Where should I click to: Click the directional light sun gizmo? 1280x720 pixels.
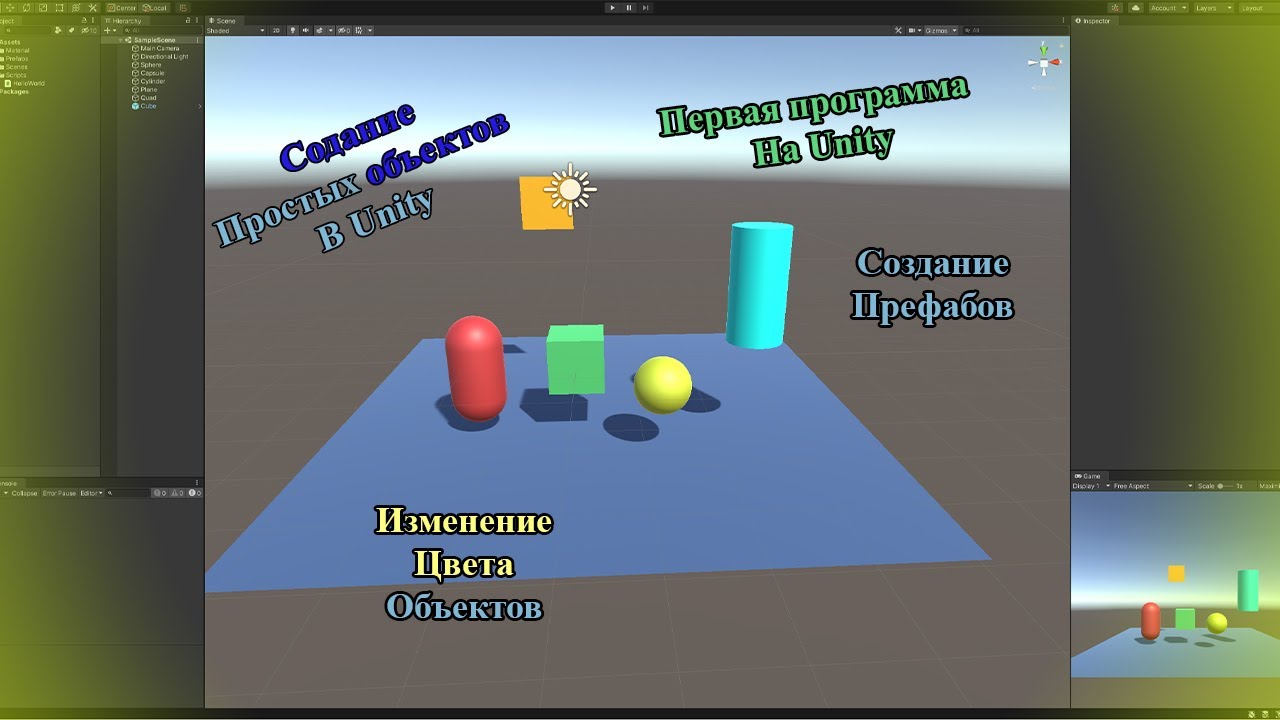tap(570, 188)
